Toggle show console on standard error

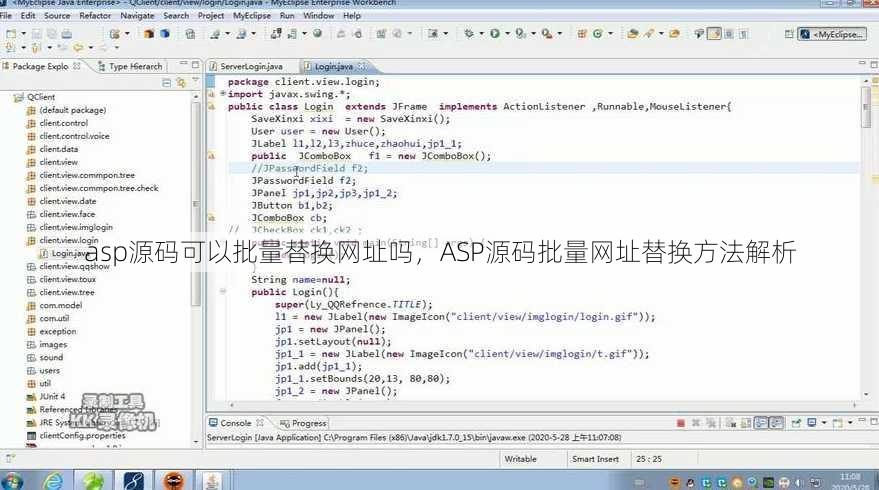coord(776,423)
